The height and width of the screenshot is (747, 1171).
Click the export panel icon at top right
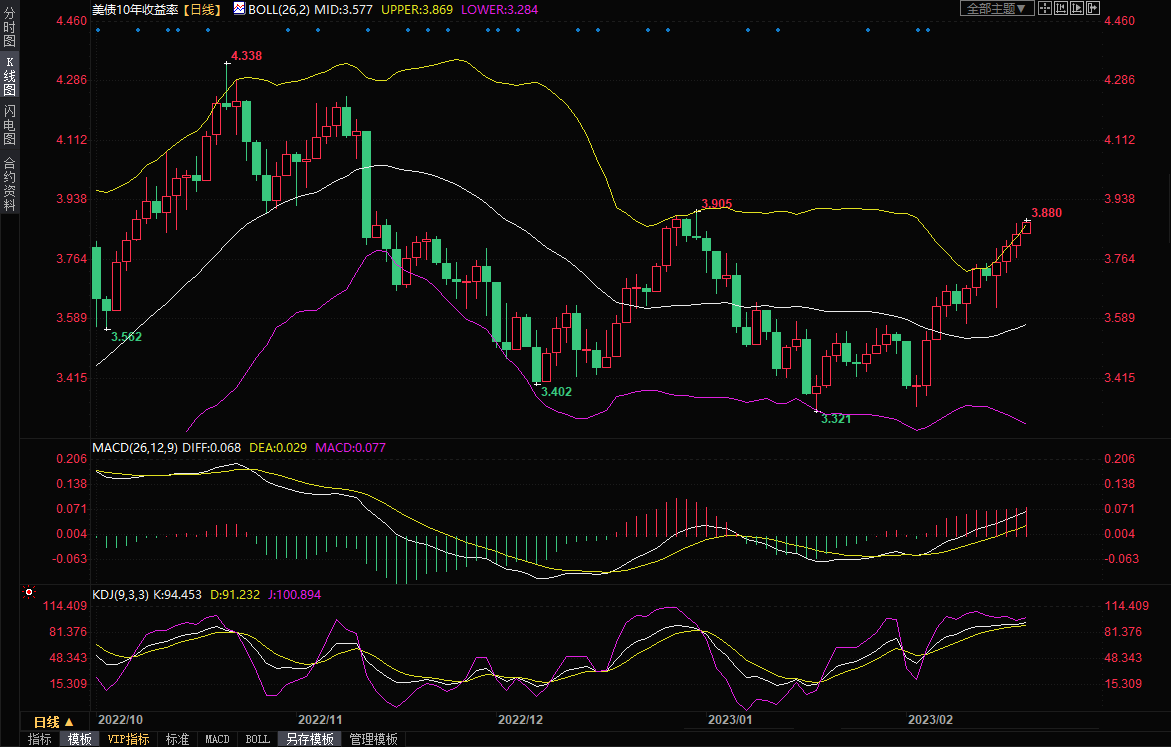point(1091,8)
